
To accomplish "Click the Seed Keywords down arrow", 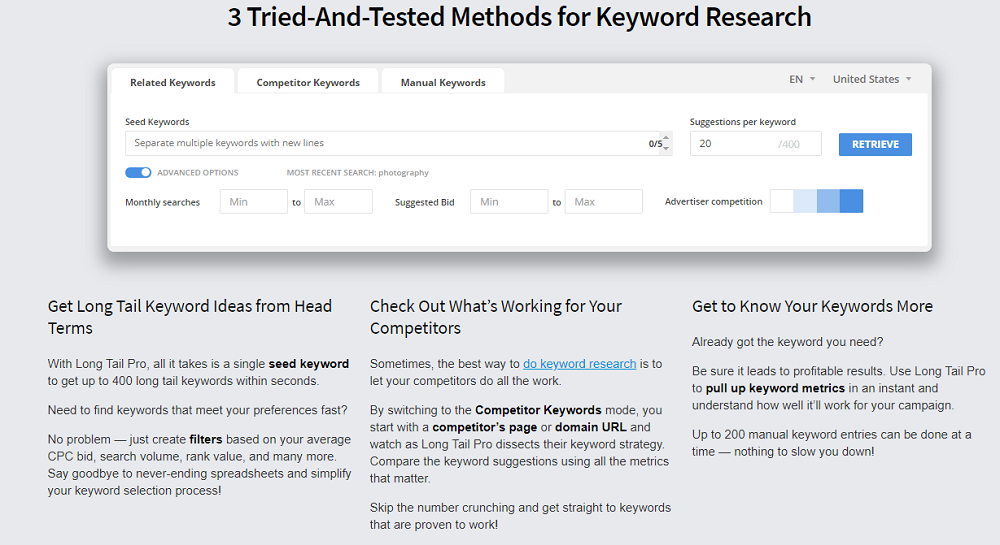I will (x=667, y=148).
